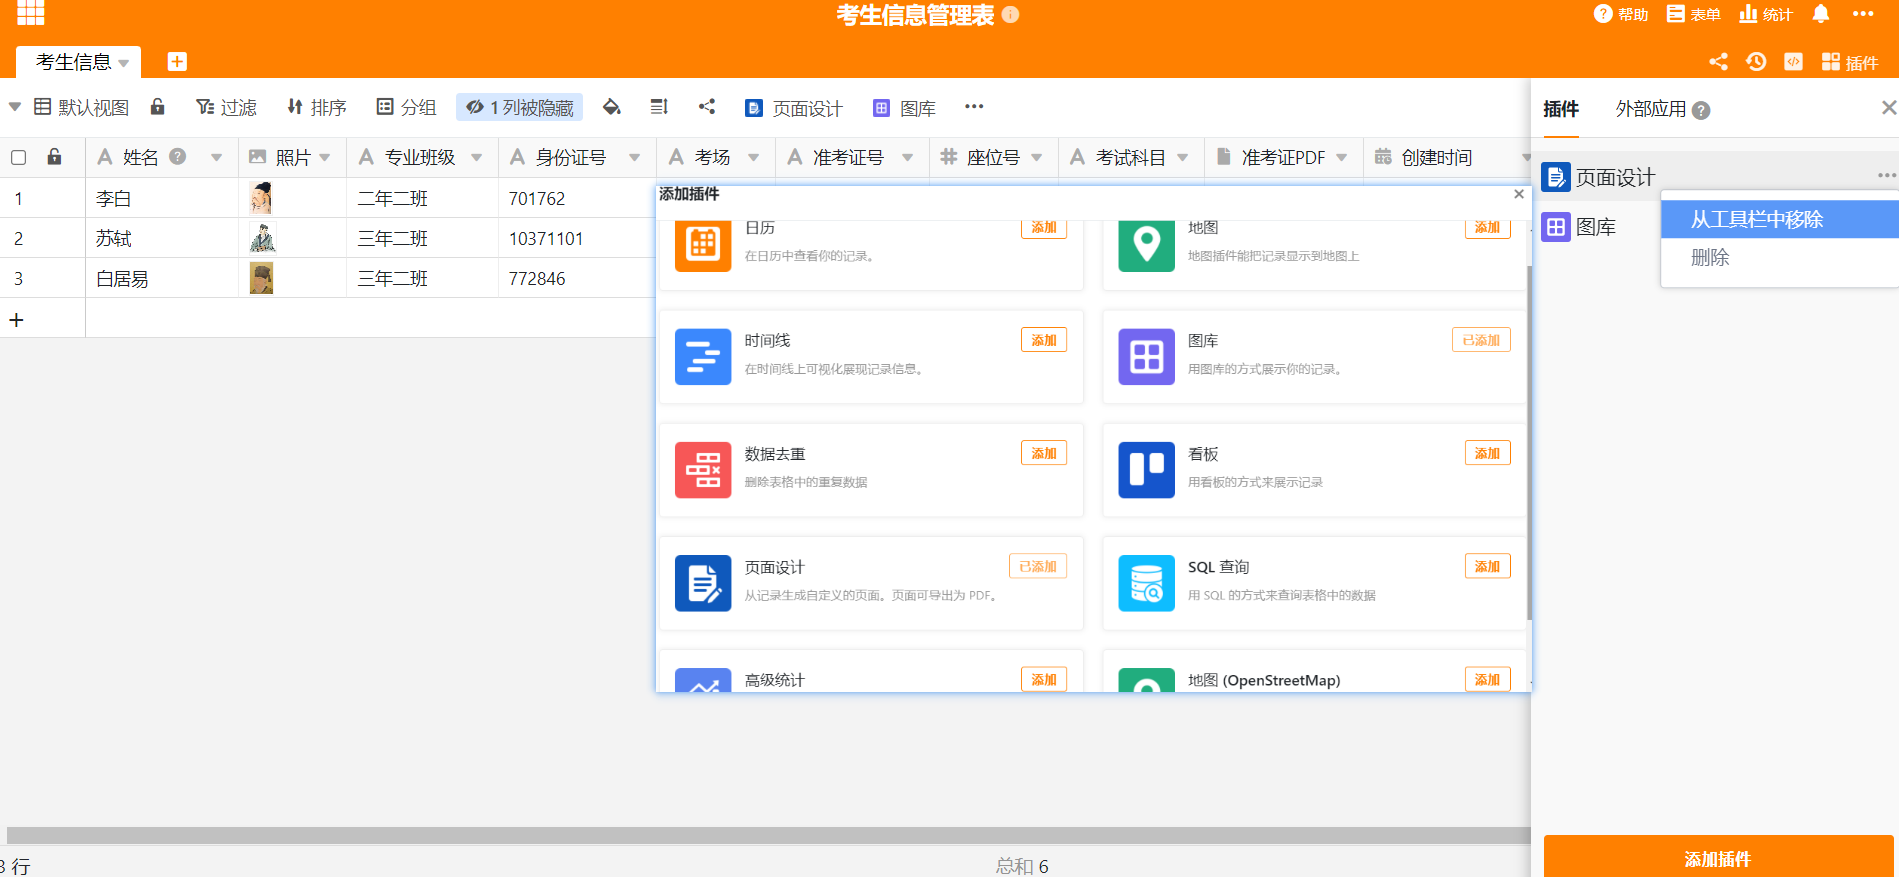Click the view lock icon beside 默认视图
Screen dimensions: 1899x877
[158, 106]
